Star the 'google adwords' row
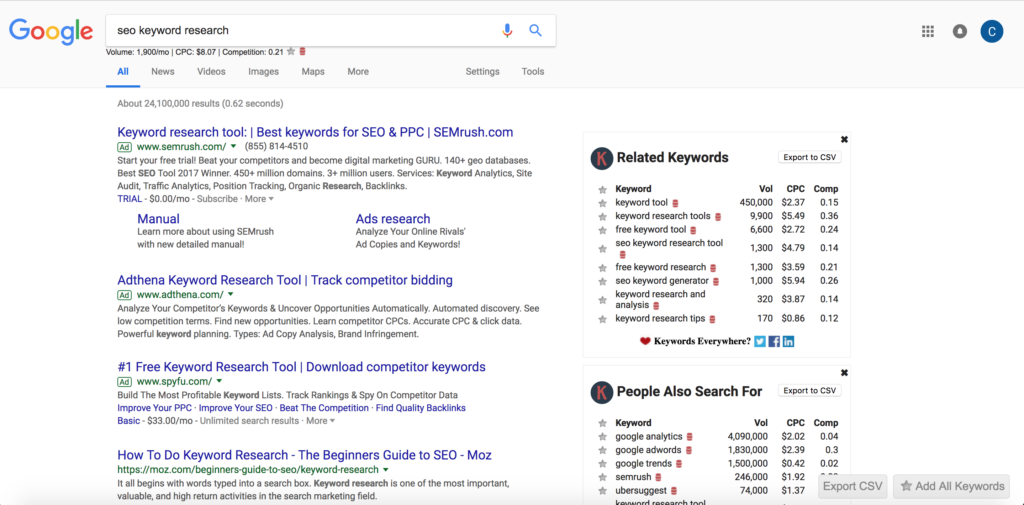The width and height of the screenshot is (1024, 505). [x=602, y=450]
